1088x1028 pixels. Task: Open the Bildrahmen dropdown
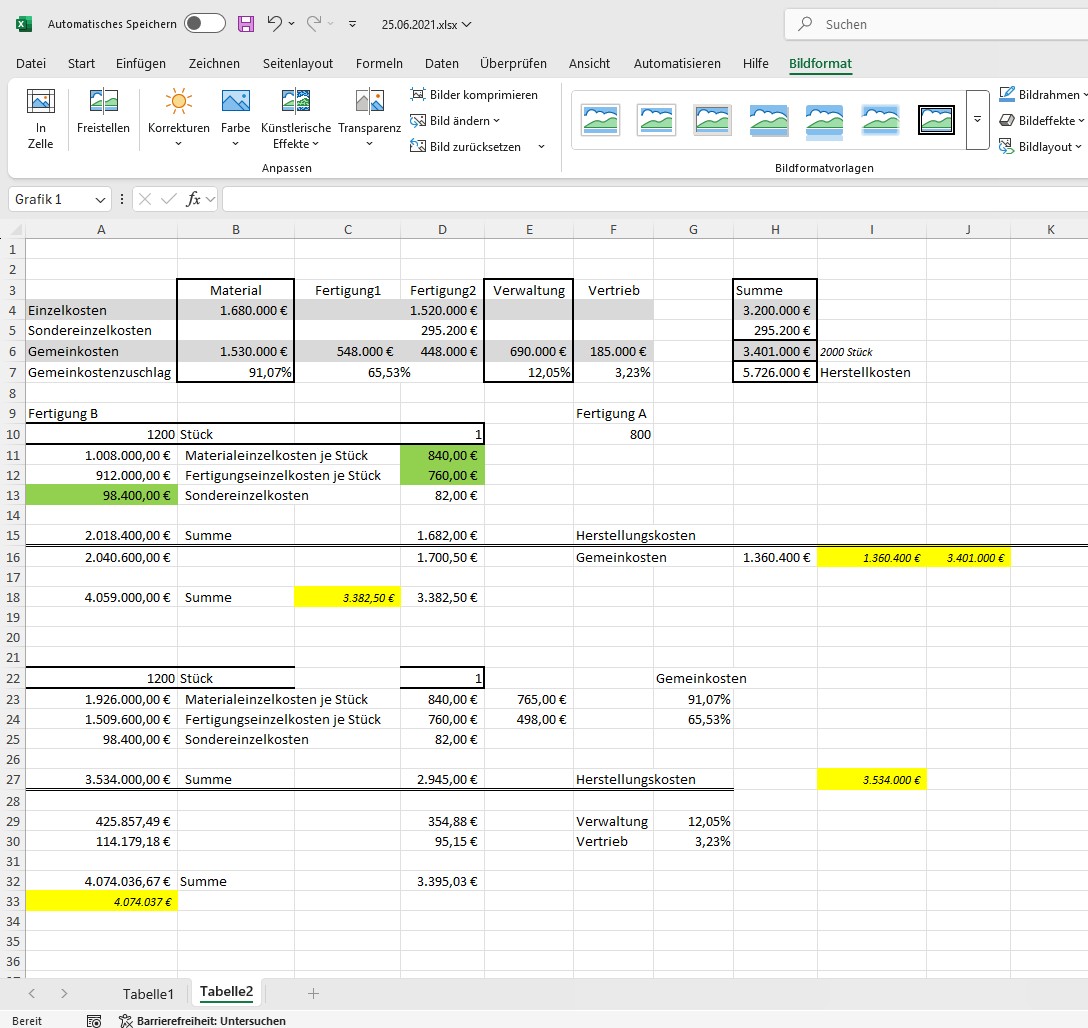pyautogui.click(x=1048, y=95)
